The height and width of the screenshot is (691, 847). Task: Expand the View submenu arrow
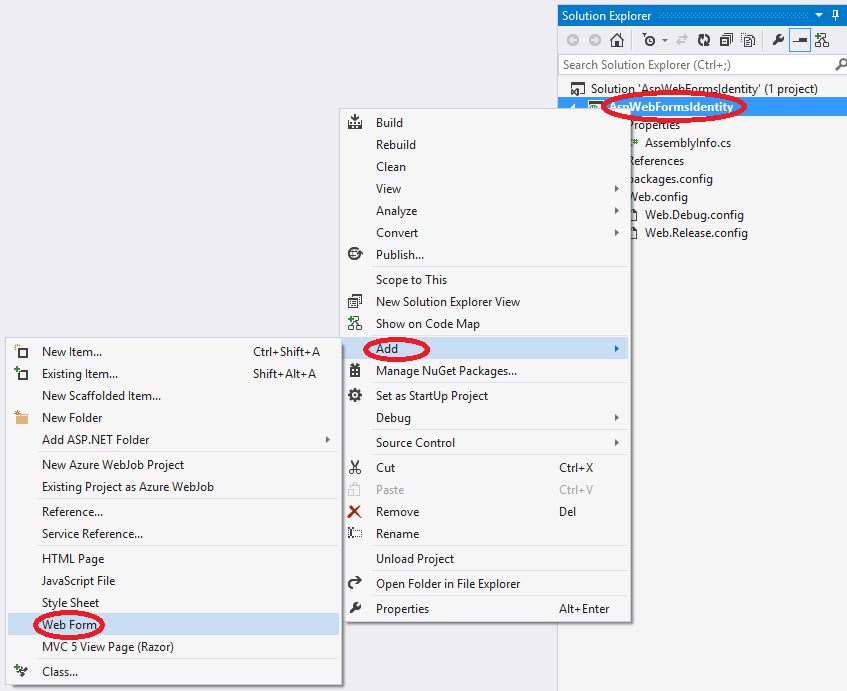tap(617, 189)
